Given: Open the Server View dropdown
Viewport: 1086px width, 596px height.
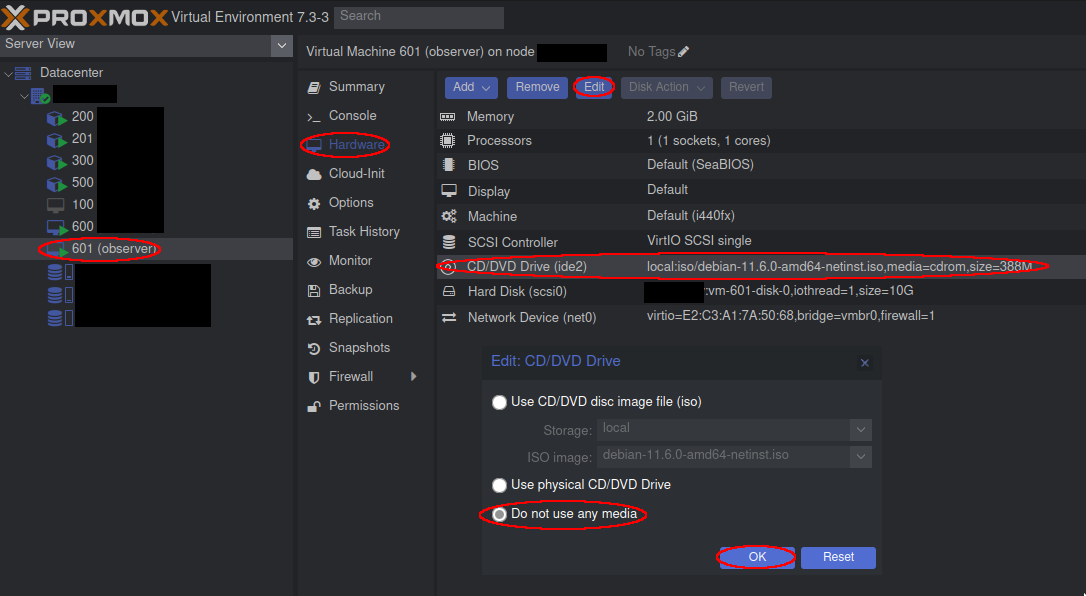Looking at the screenshot, I should click(281, 46).
